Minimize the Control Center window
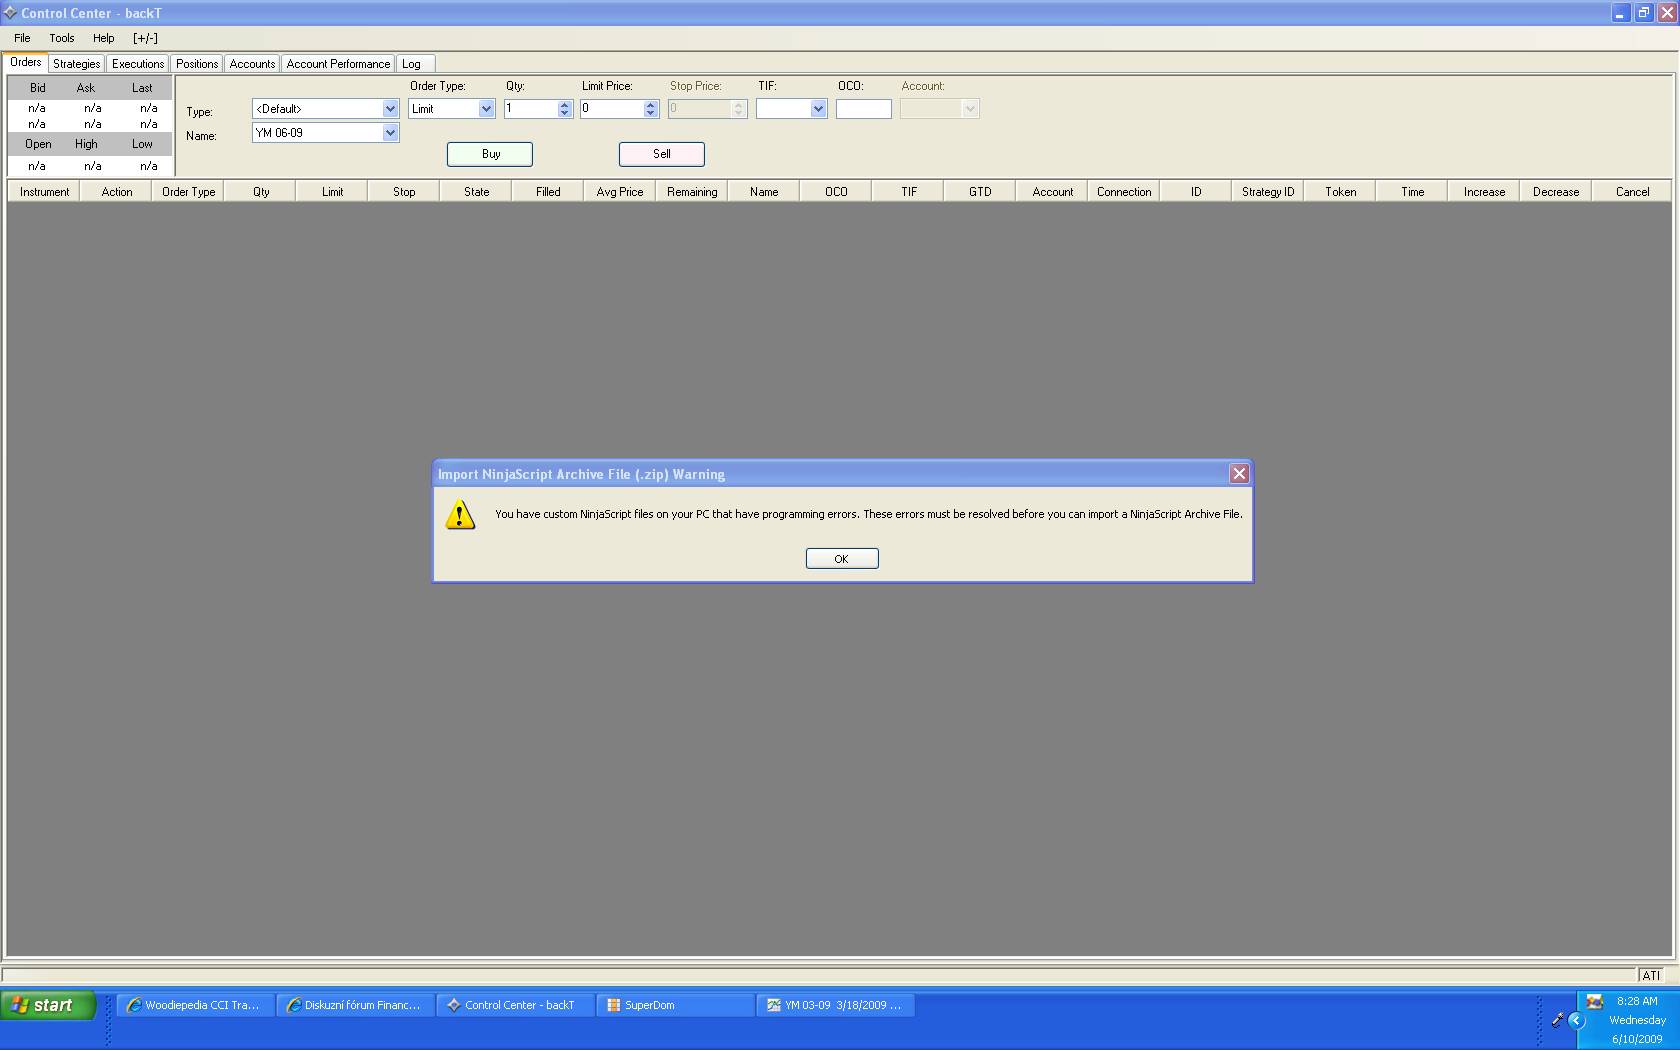This screenshot has width=1680, height=1050. pyautogui.click(x=1620, y=13)
